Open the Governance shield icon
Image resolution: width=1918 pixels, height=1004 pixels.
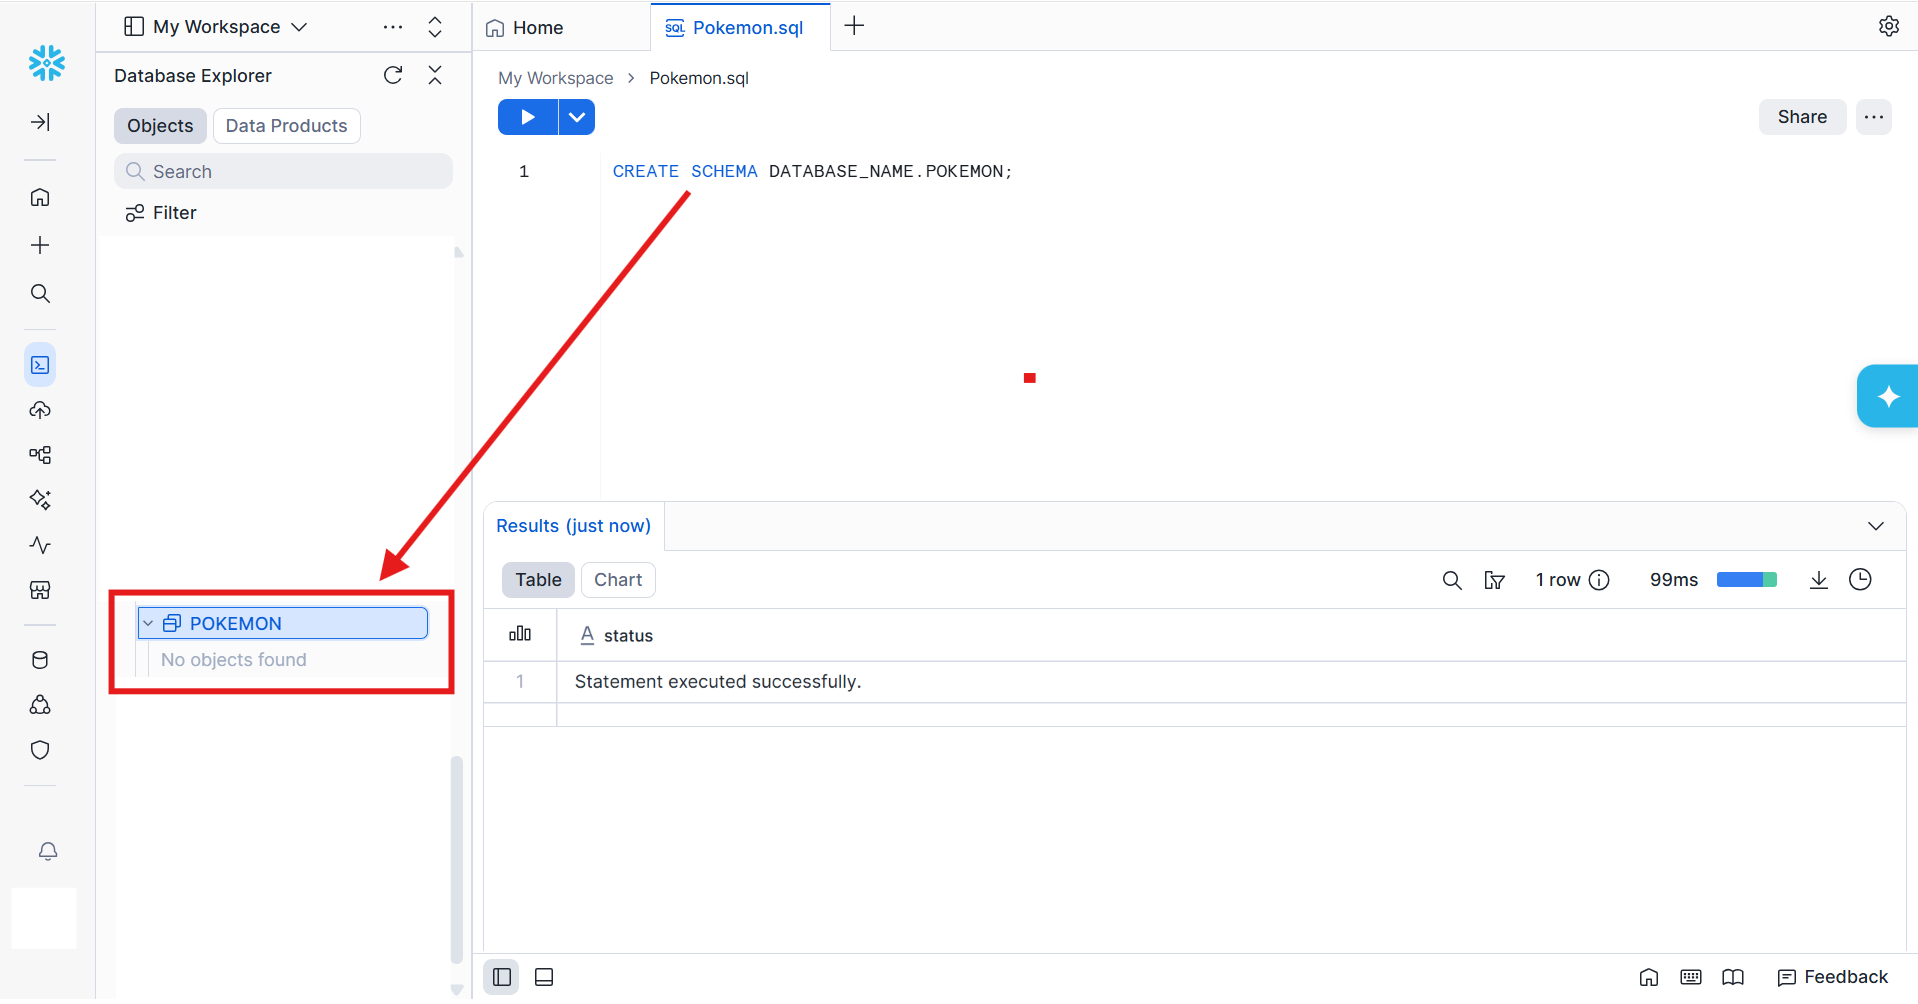click(x=40, y=750)
